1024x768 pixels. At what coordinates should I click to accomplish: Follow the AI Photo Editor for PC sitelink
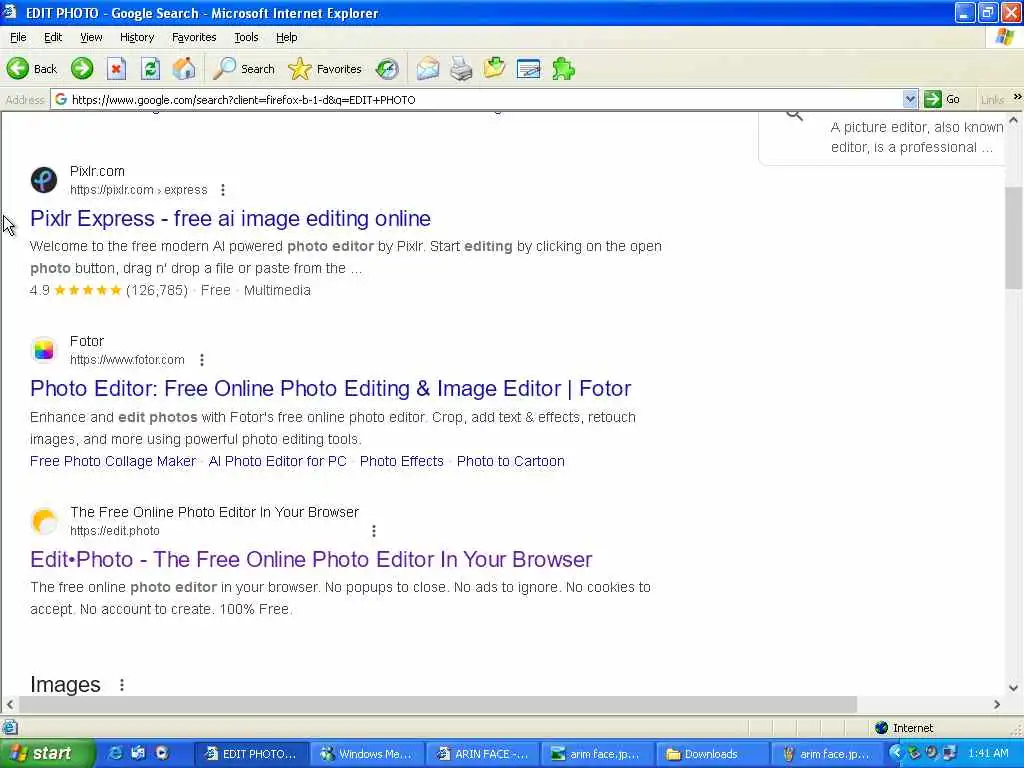278,461
